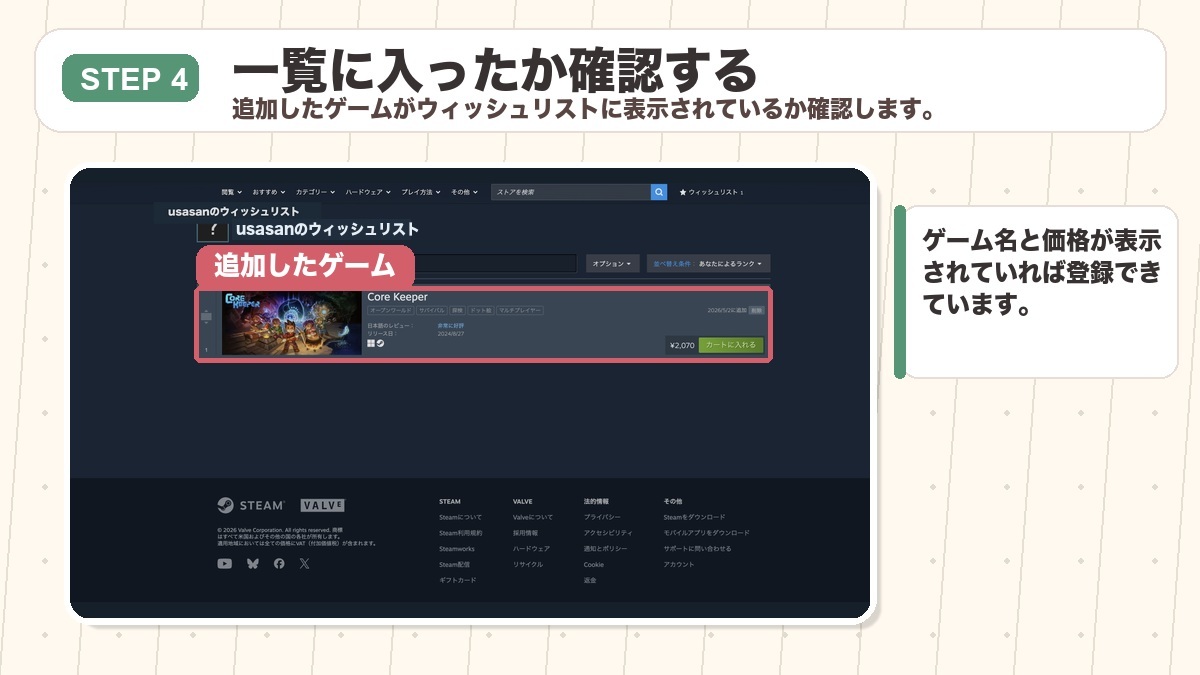This screenshot has width=1200, height=675.
Task: Click the Windows platform icon under Core Keeper
Action: click(x=371, y=343)
